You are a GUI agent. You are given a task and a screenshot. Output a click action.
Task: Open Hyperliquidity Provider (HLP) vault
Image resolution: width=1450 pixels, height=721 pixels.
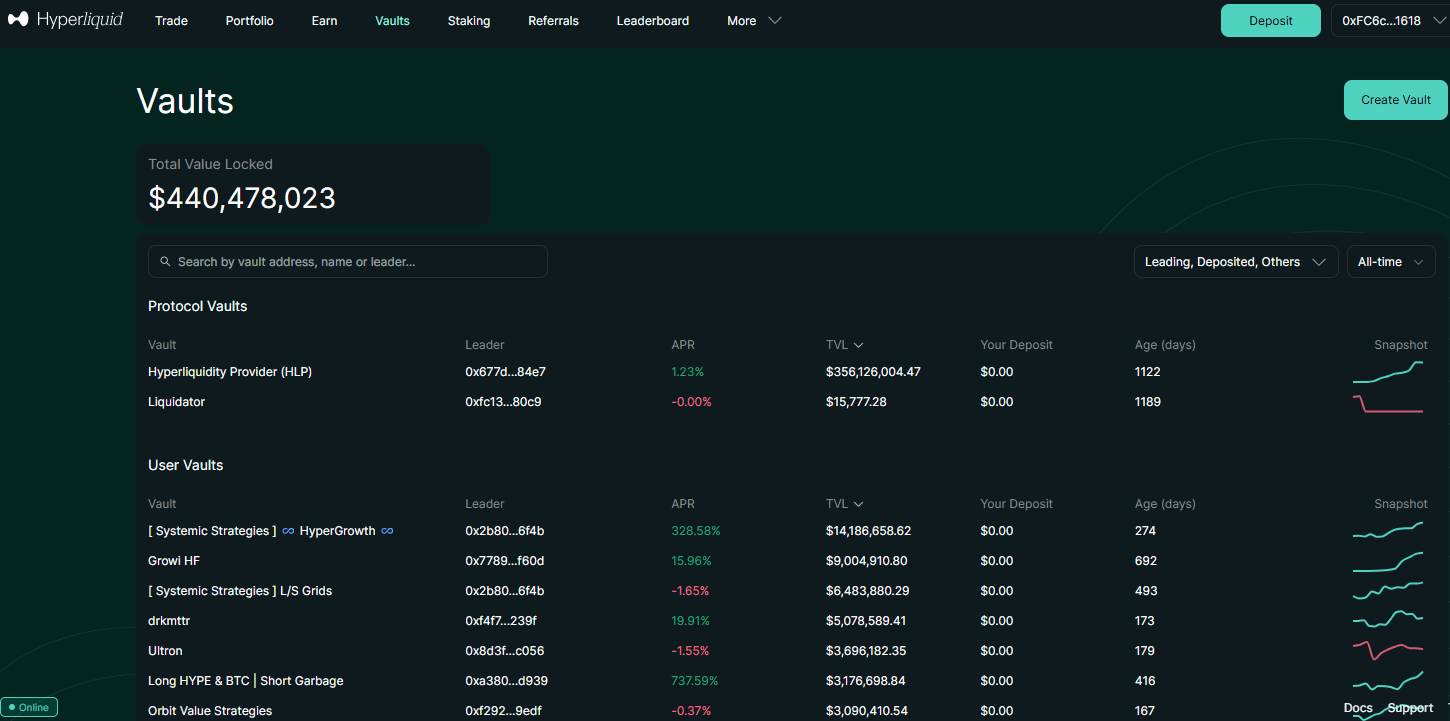[230, 372]
